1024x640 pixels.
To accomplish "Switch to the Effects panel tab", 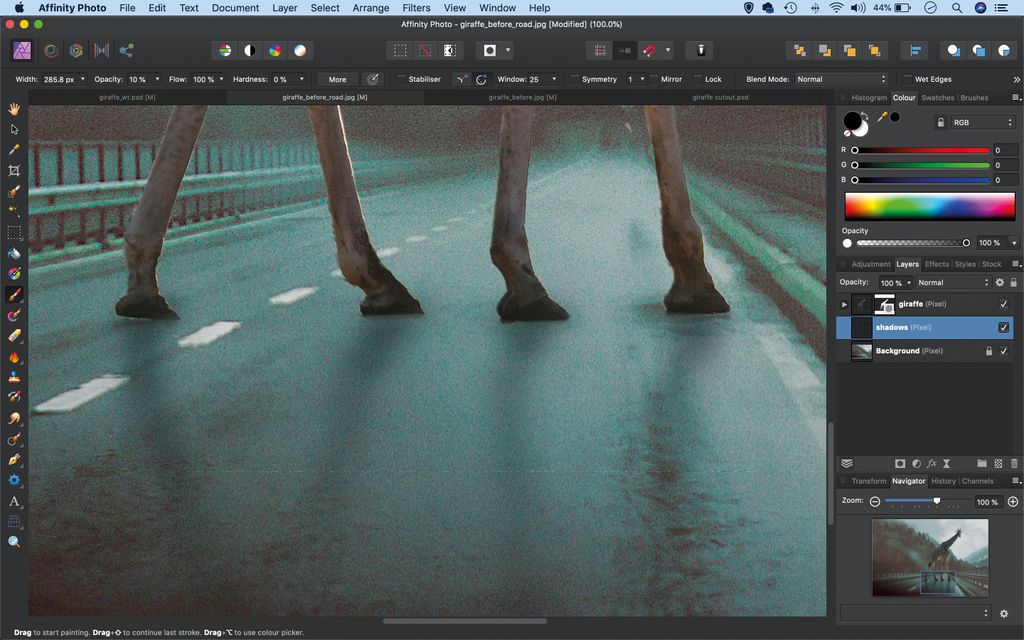I will [x=936, y=264].
